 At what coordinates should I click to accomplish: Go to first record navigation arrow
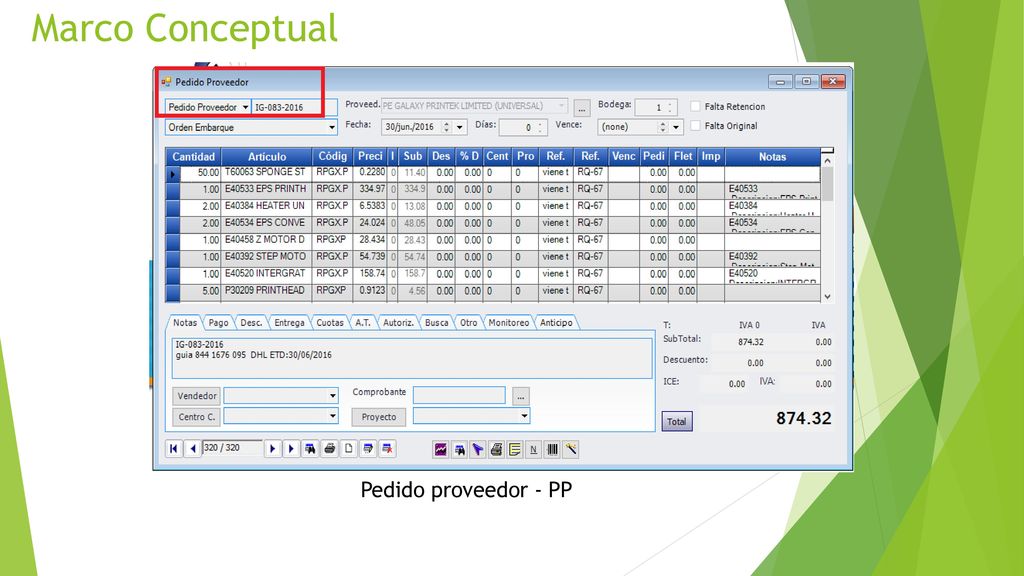coord(174,449)
